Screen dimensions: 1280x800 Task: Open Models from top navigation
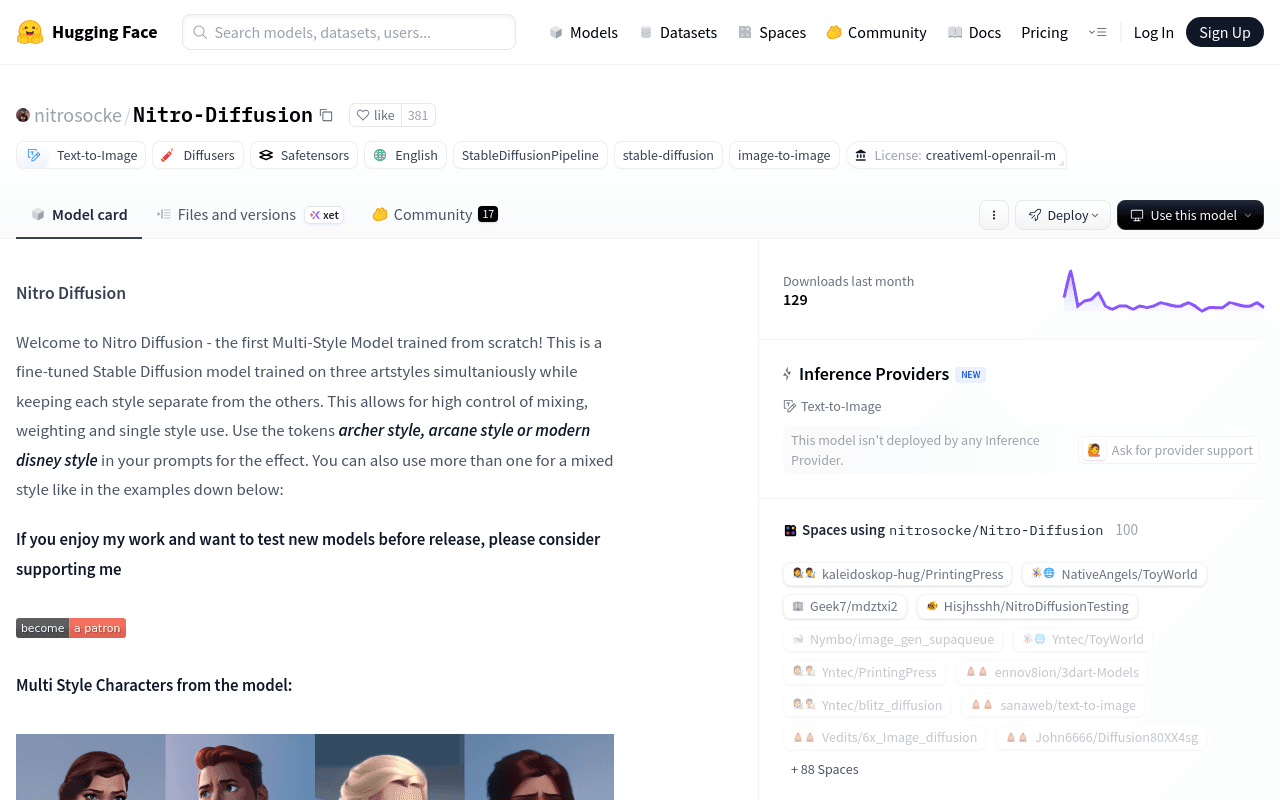click(583, 32)
